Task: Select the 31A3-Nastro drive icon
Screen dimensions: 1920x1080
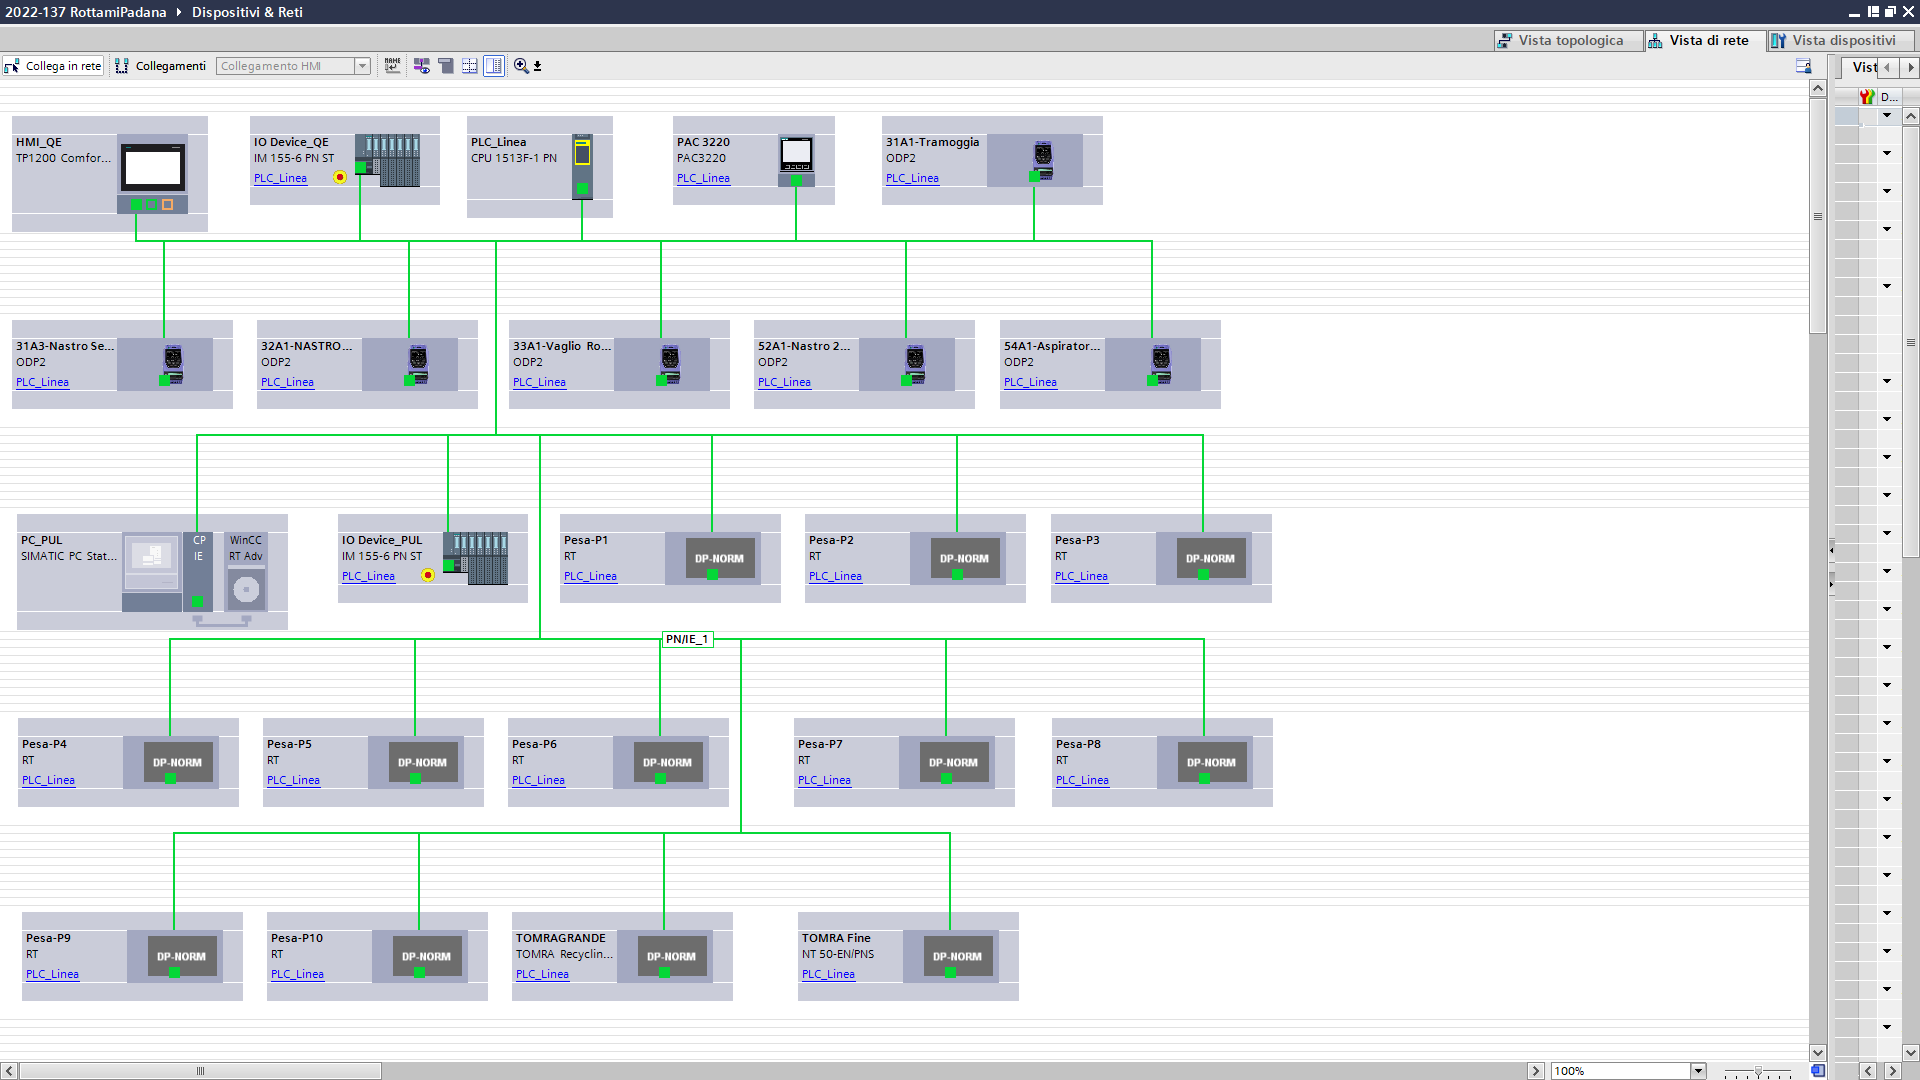Action: click(x=171, y=364)
